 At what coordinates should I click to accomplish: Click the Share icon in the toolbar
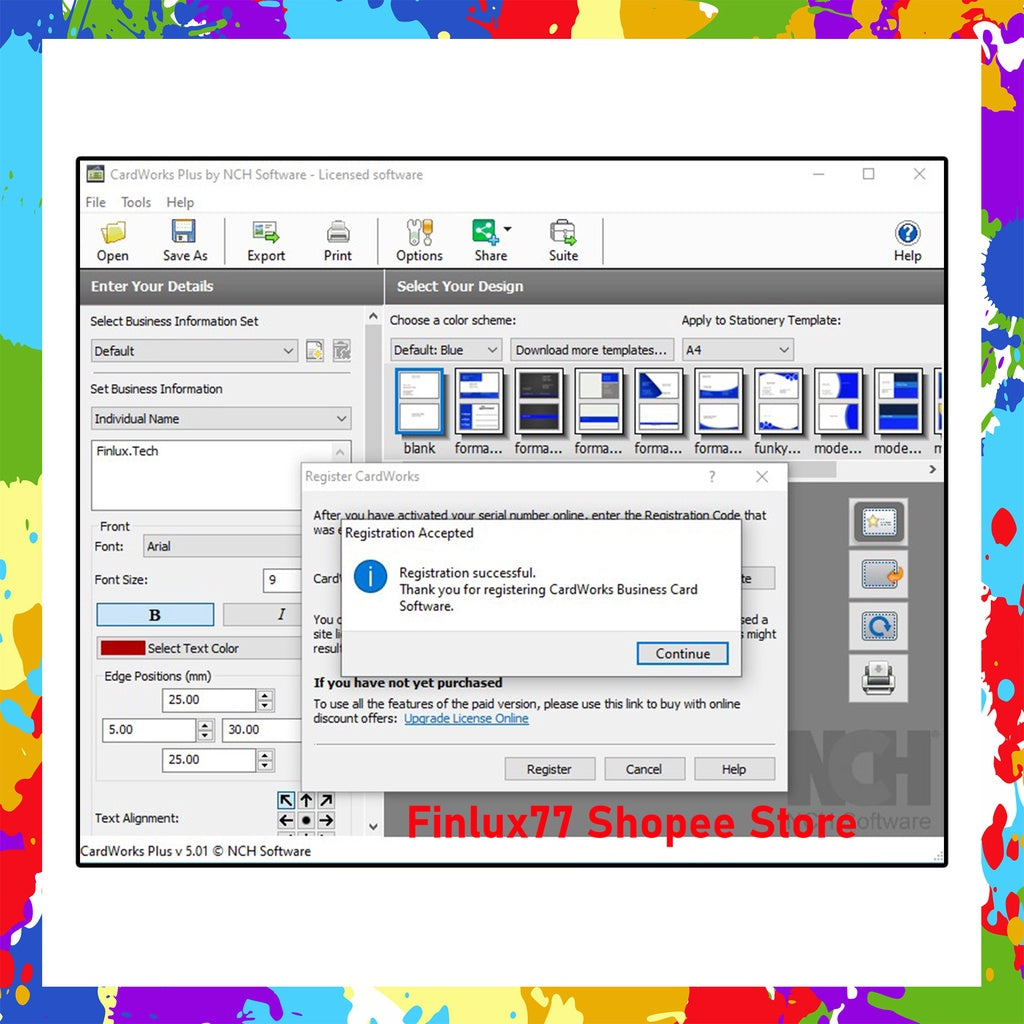488,240
